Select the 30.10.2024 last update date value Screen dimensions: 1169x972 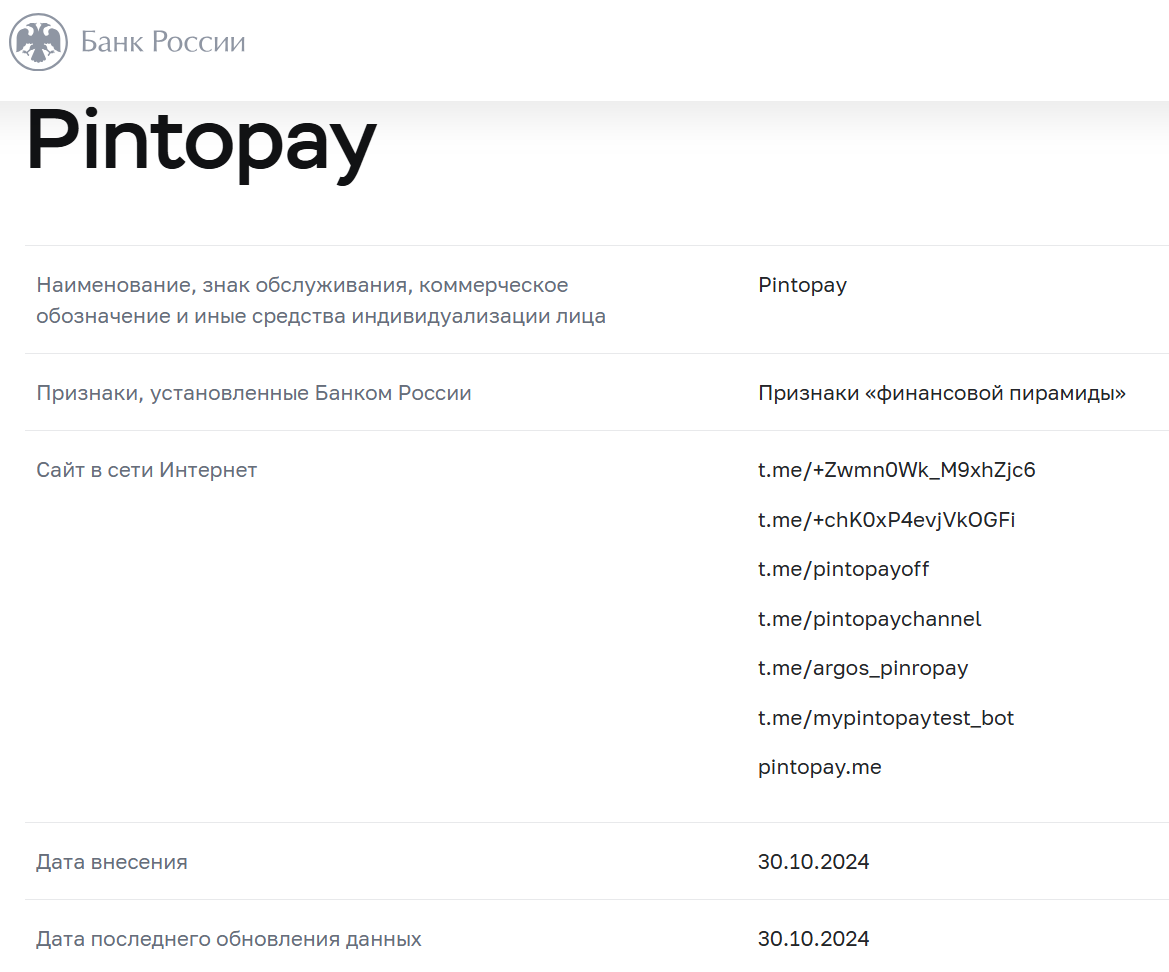[813, 939]
